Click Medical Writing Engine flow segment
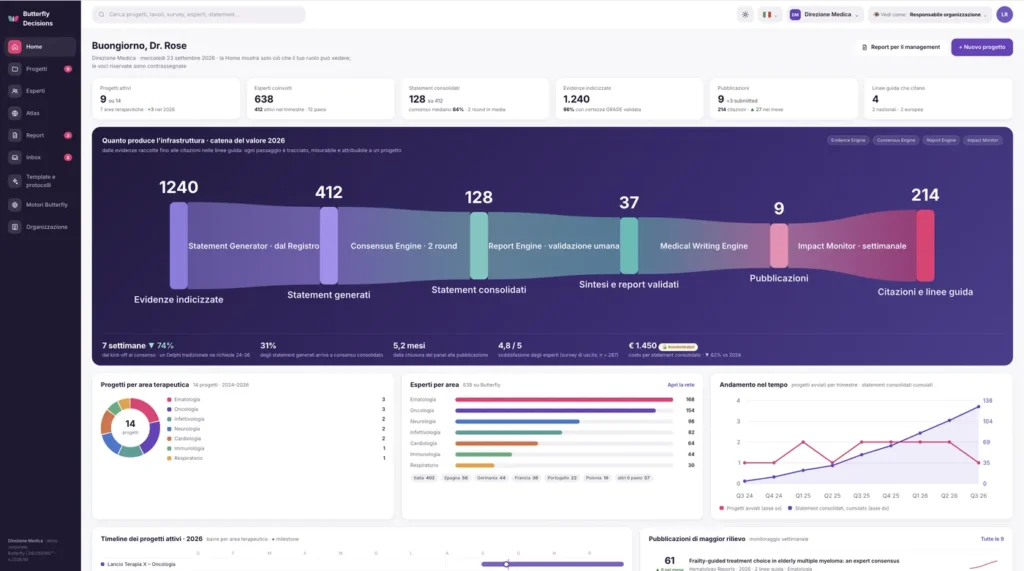The height and width of the screenshot is (571, 1024). click(x=703, y=246)
